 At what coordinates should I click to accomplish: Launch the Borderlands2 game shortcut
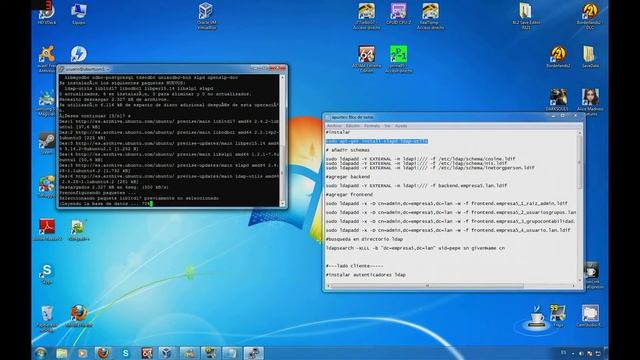click(558, 56)
